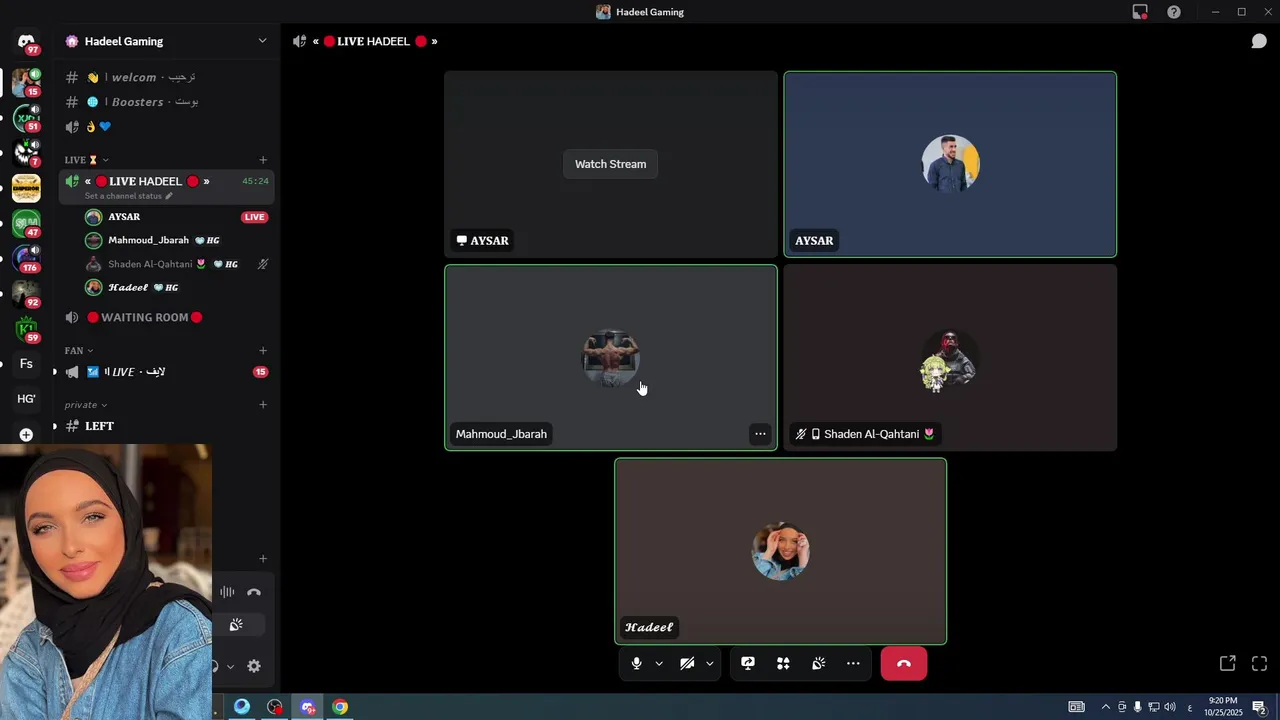Open the LIVE announcement channel with 15 badge
Image resolution: width=1280 pixels, height=720 pixels.
coord(166,372)
